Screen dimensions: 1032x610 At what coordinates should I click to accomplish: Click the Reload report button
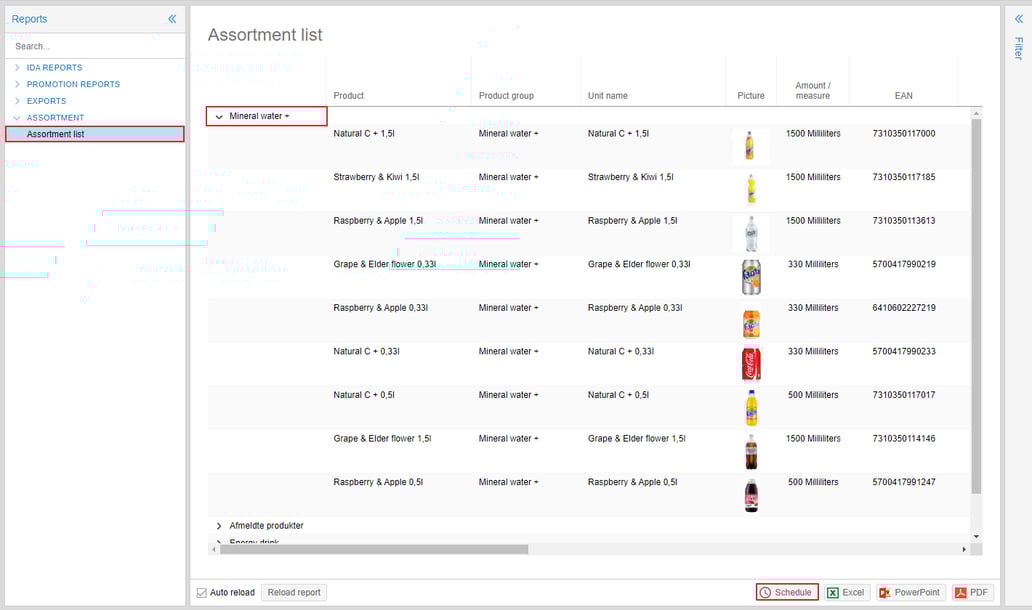pos(293,591)
